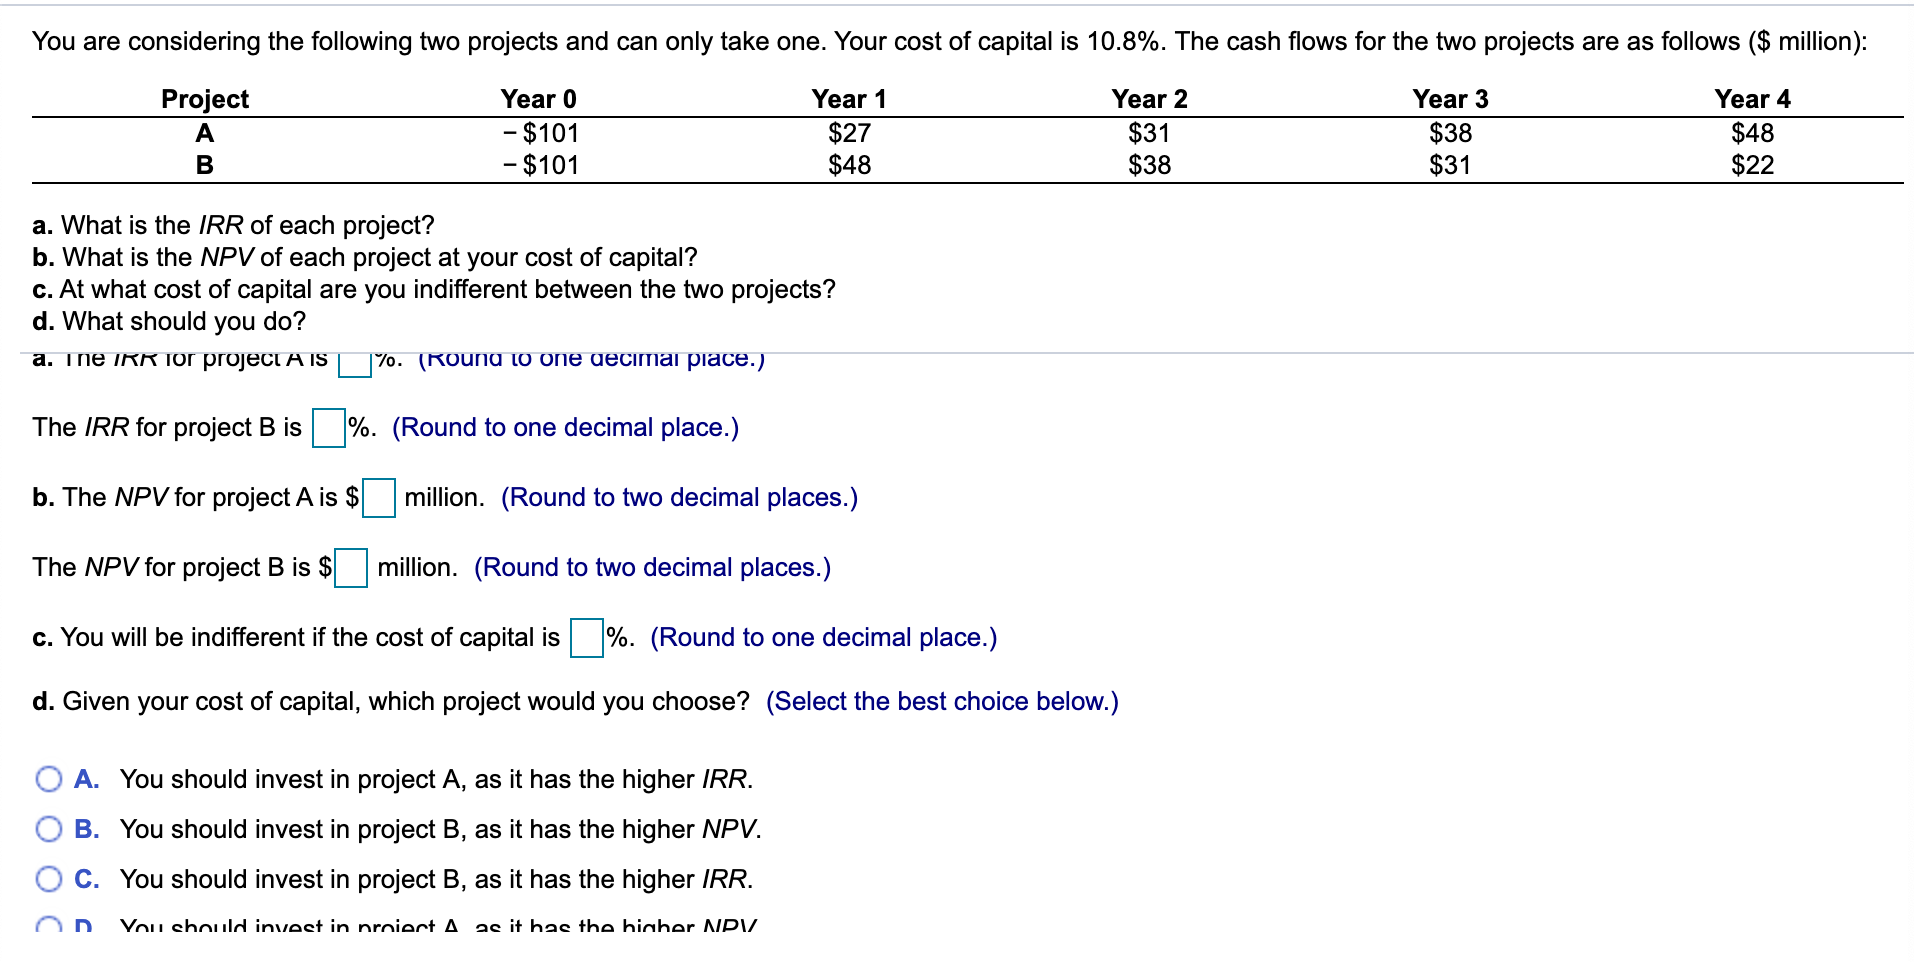The image size is (1914, 962).
Task: Click the Year 0 column header
Action: click(x=539, y=99)
